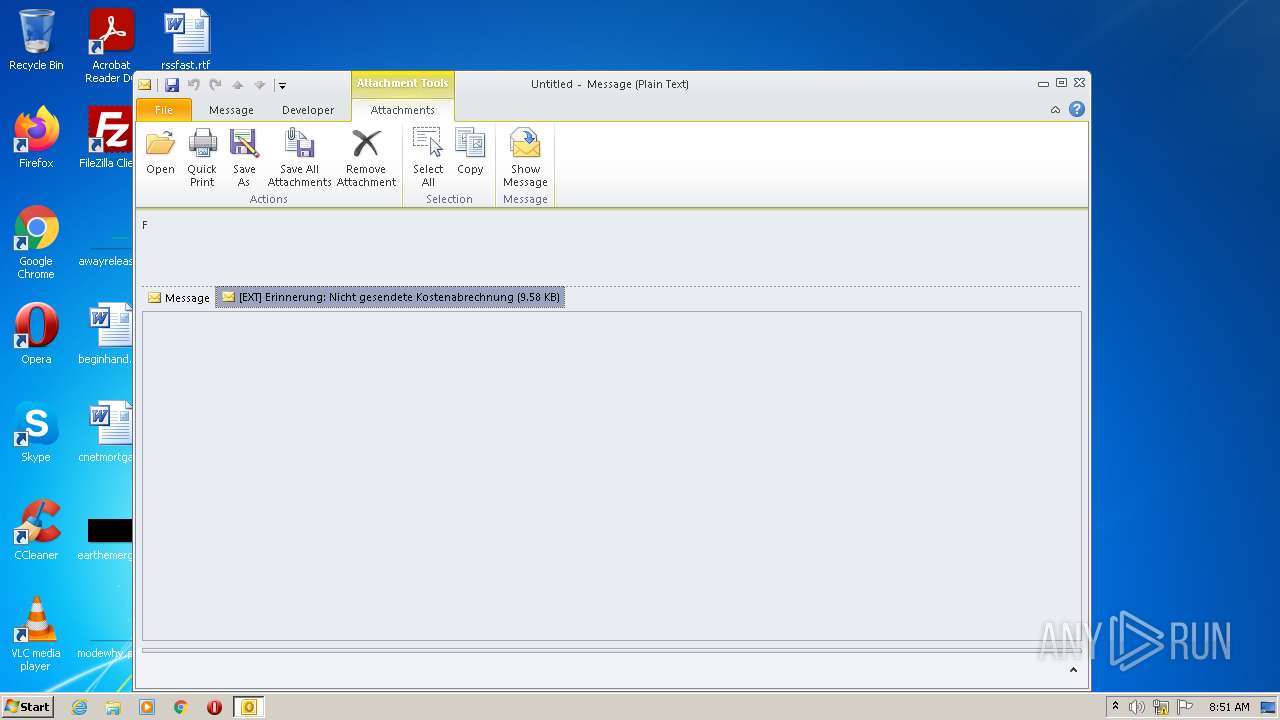Close the Untitled message window
This screenshot has height=720, width=1280.
1079,84
